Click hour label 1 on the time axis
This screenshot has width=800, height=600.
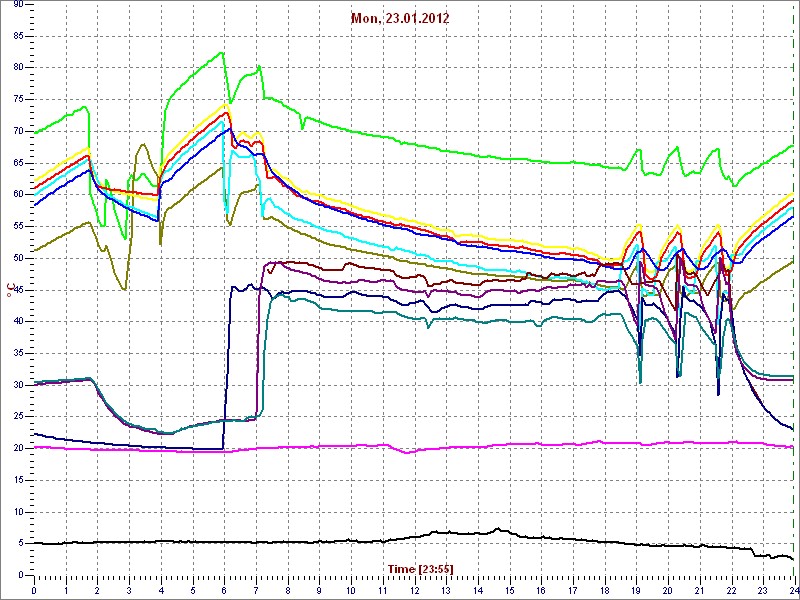[x=66, y=590]
